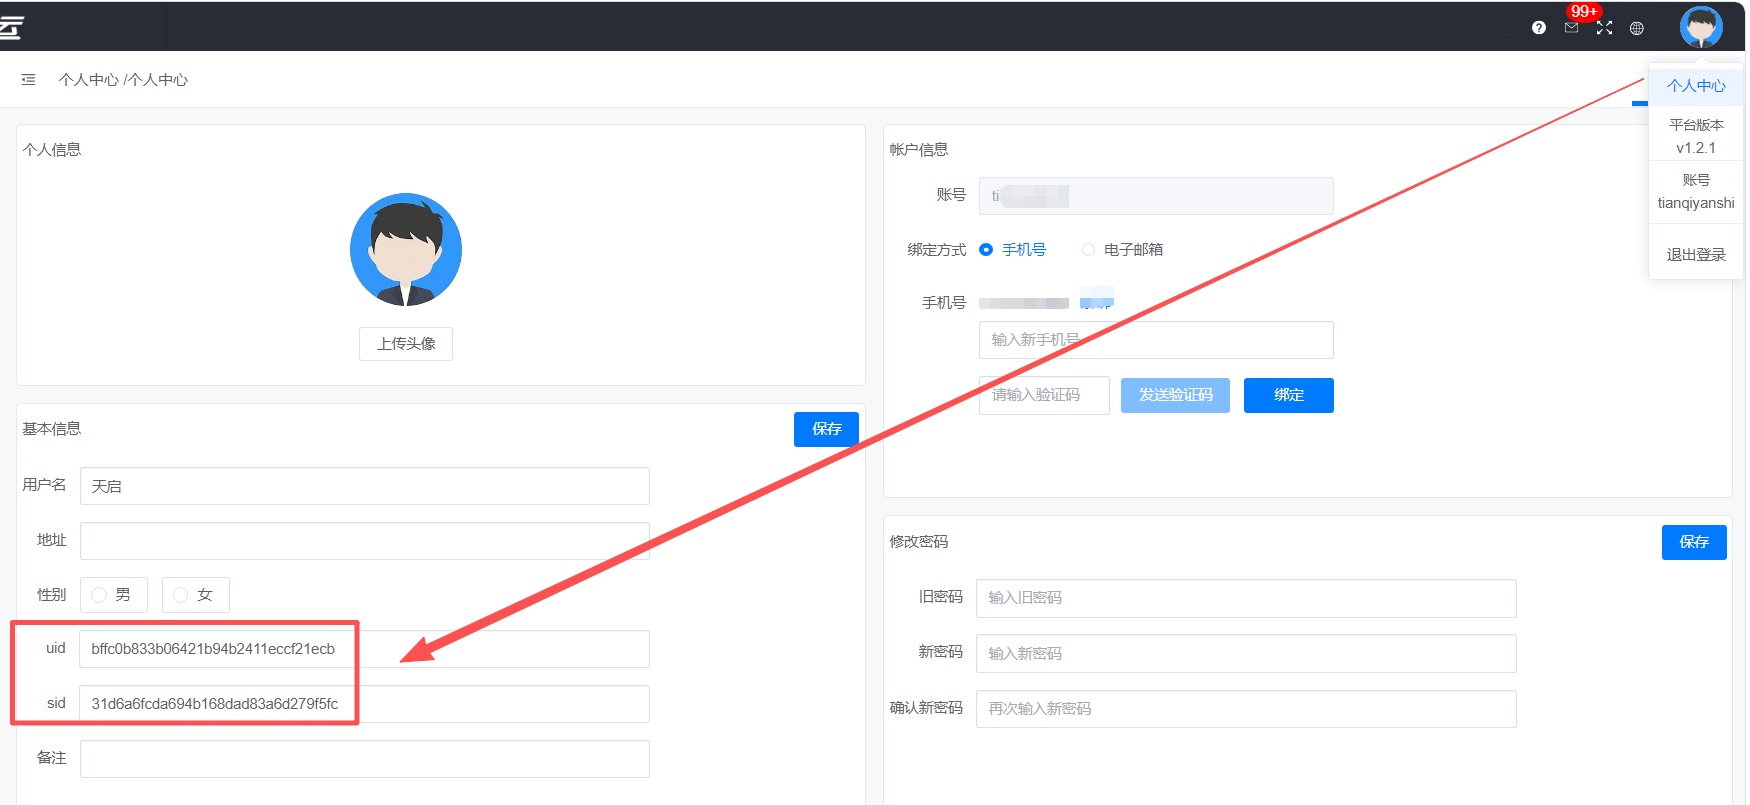
Task: Choose 女 gender option
Action: 181,595
